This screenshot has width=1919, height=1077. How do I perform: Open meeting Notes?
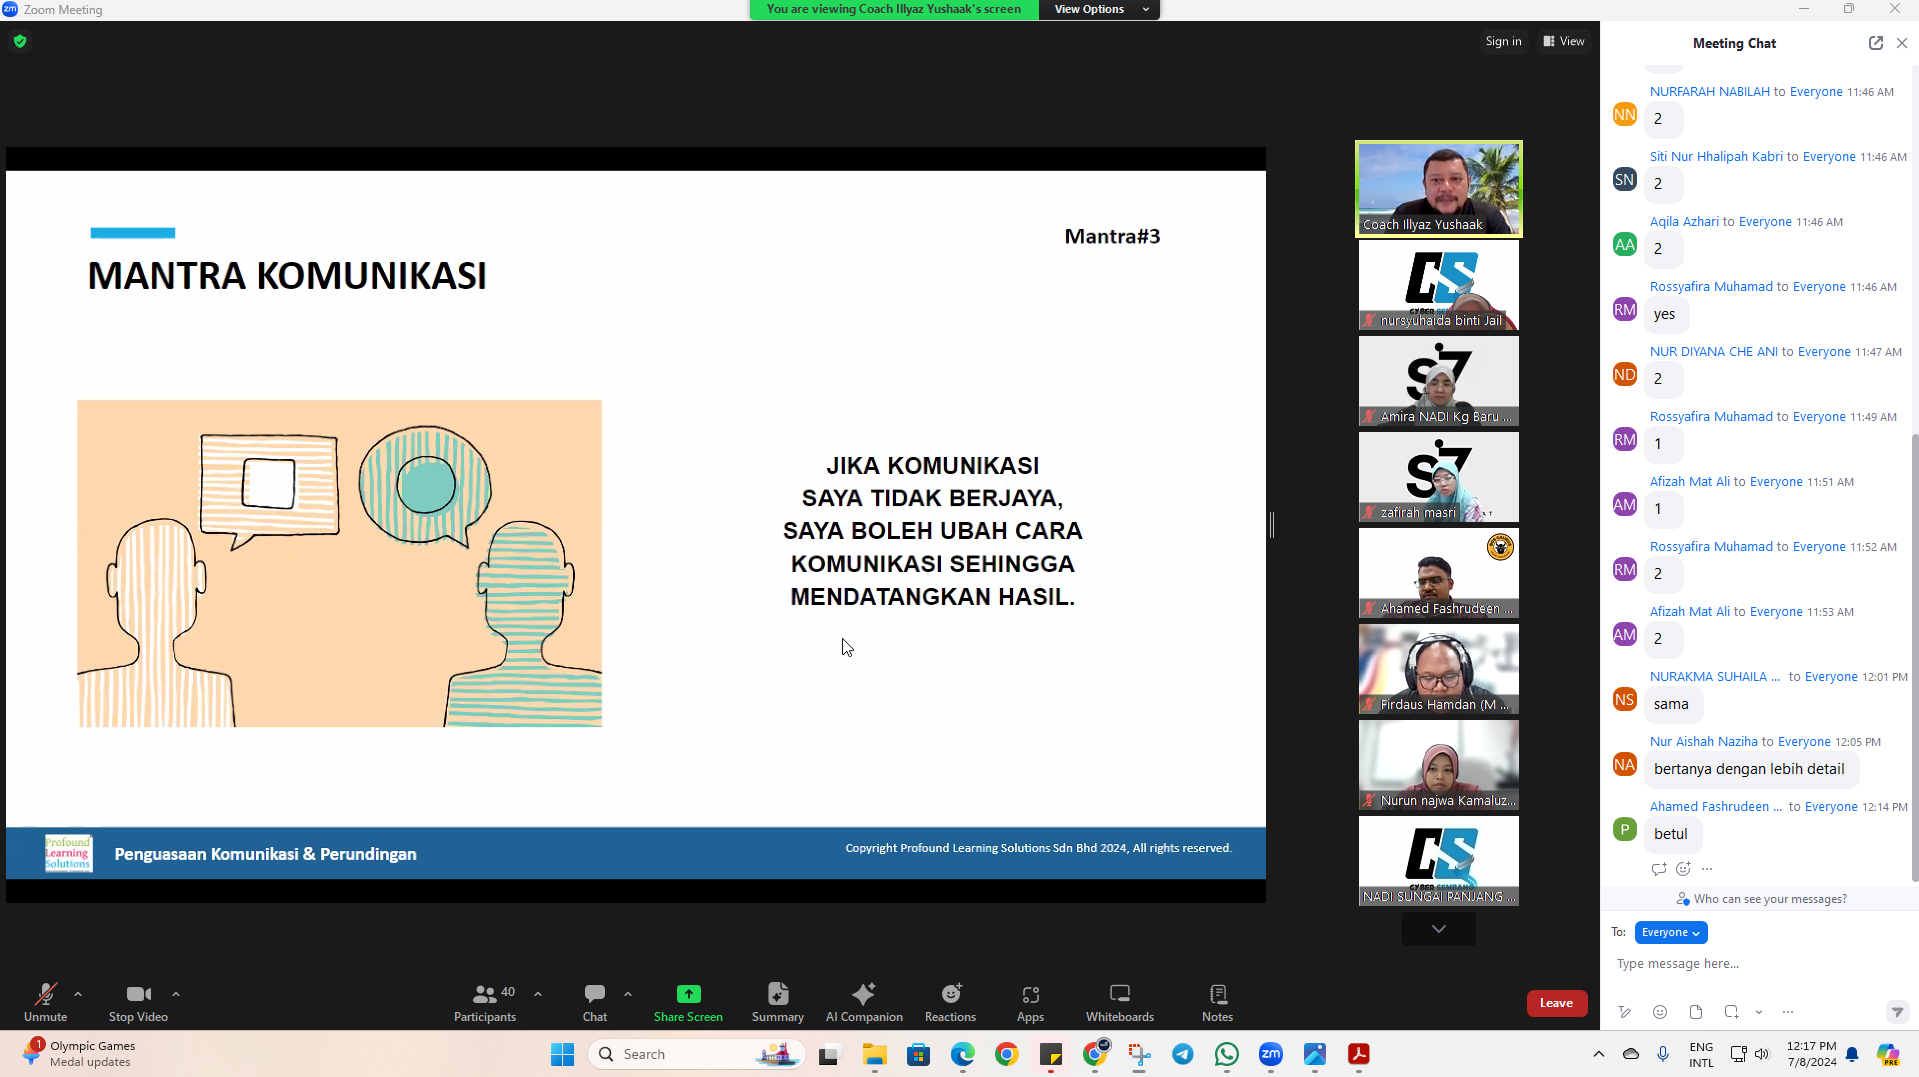pyautogui.click(x=1217, y=1002)
